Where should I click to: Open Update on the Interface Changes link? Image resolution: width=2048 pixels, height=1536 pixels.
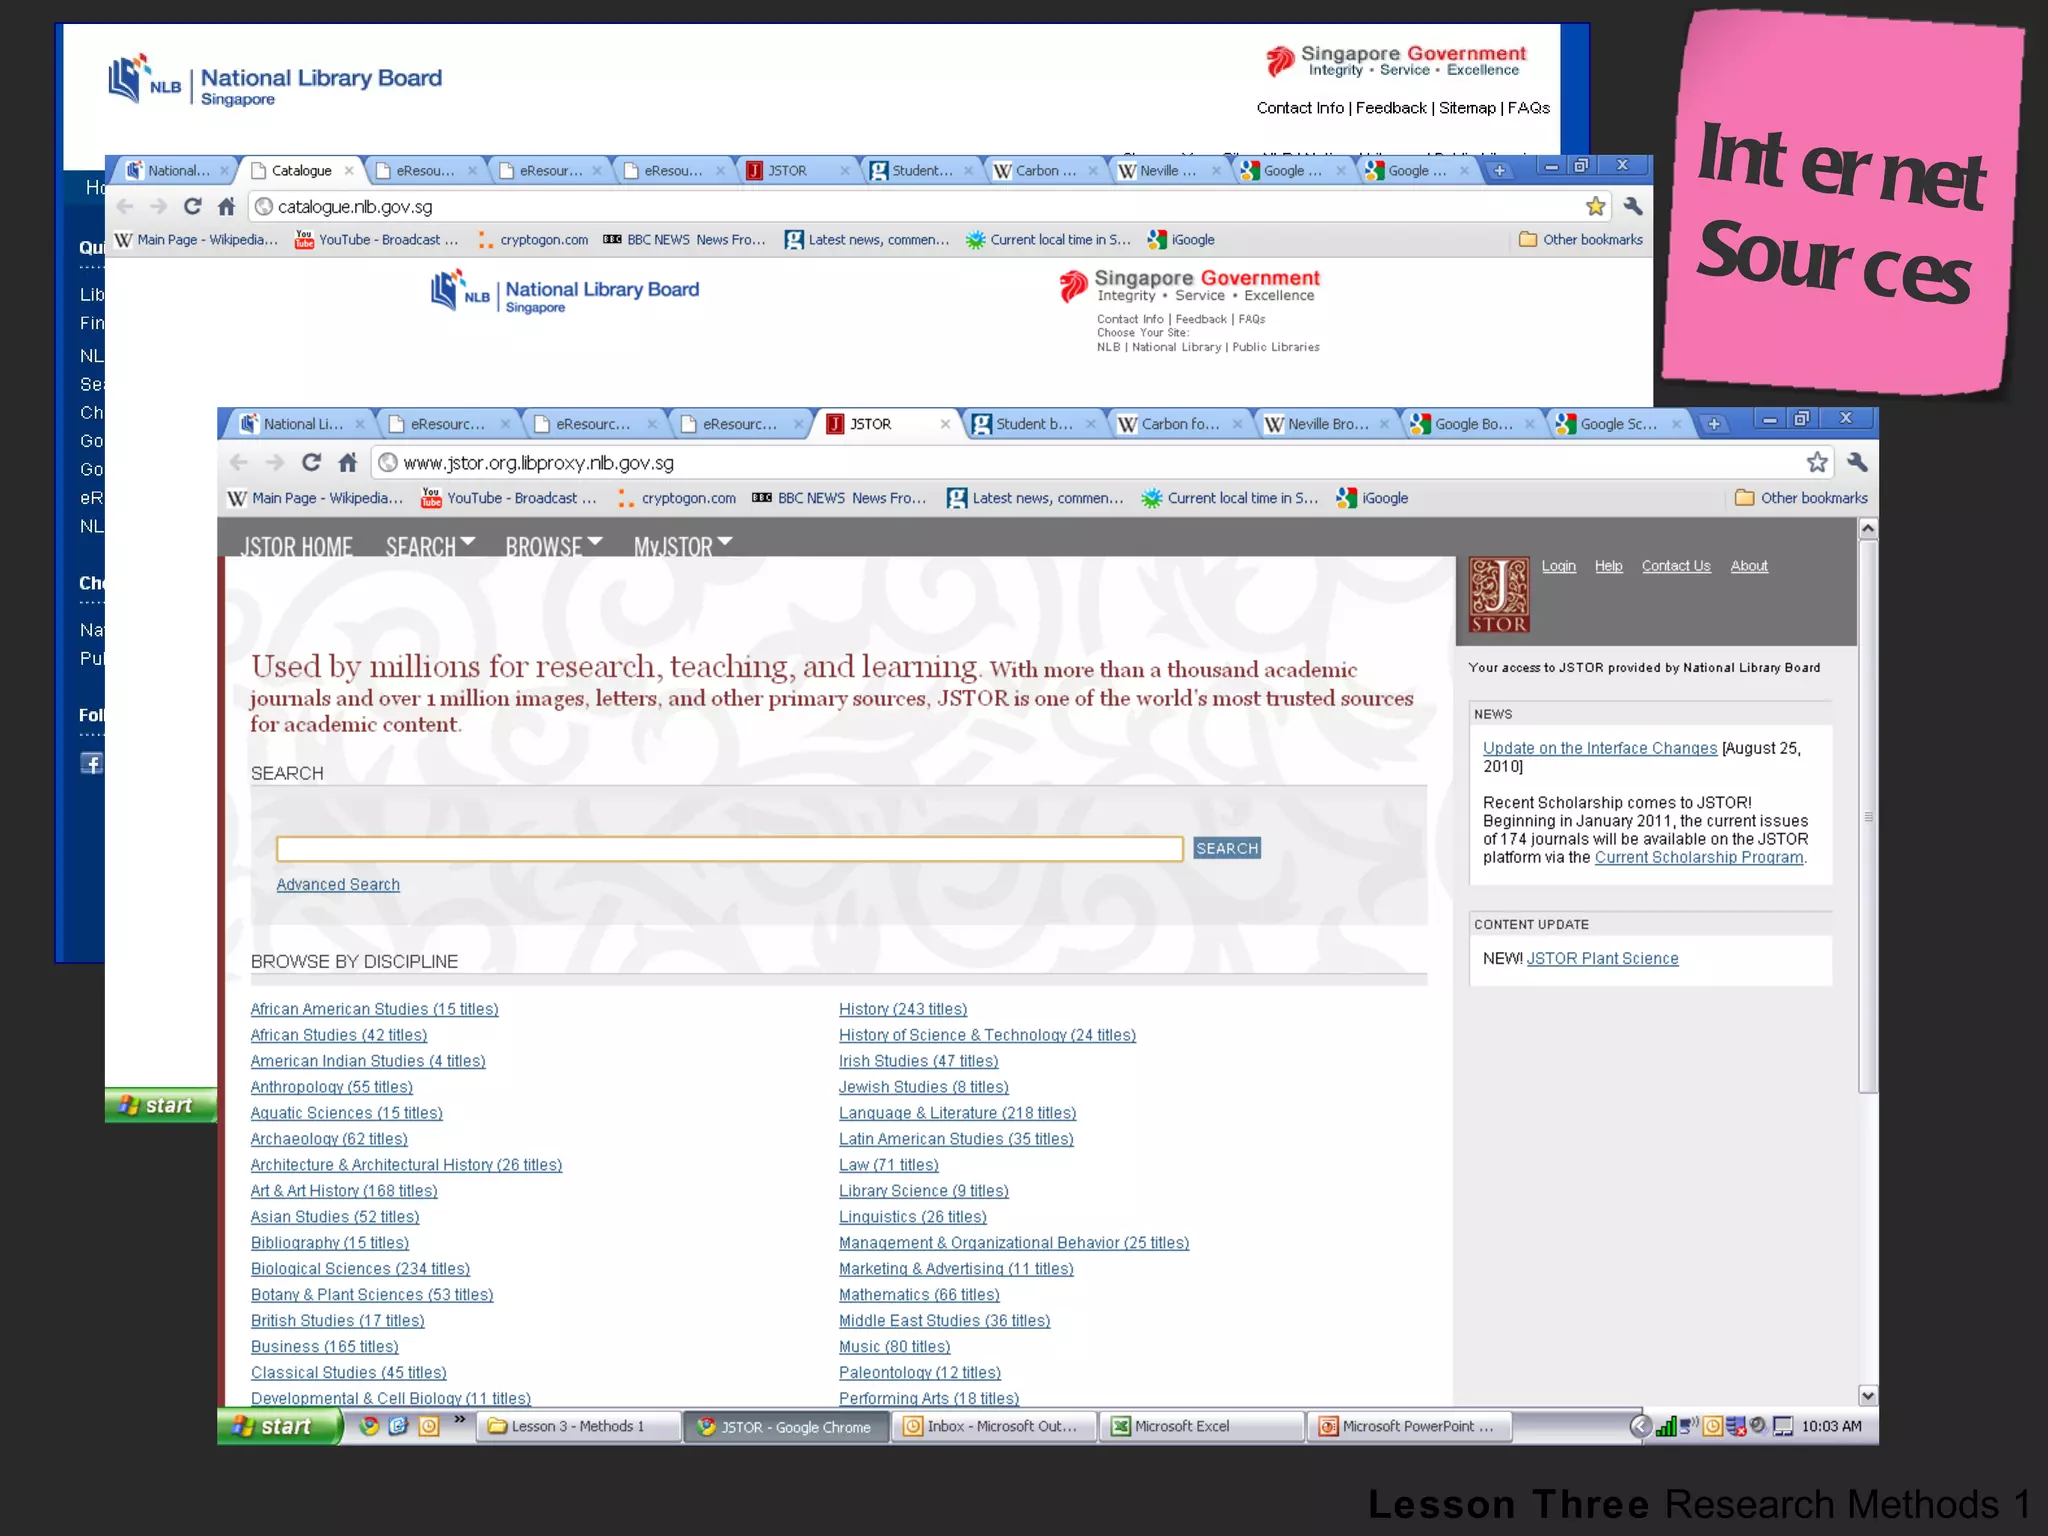pyautogui.click(x=1599, y=748)
